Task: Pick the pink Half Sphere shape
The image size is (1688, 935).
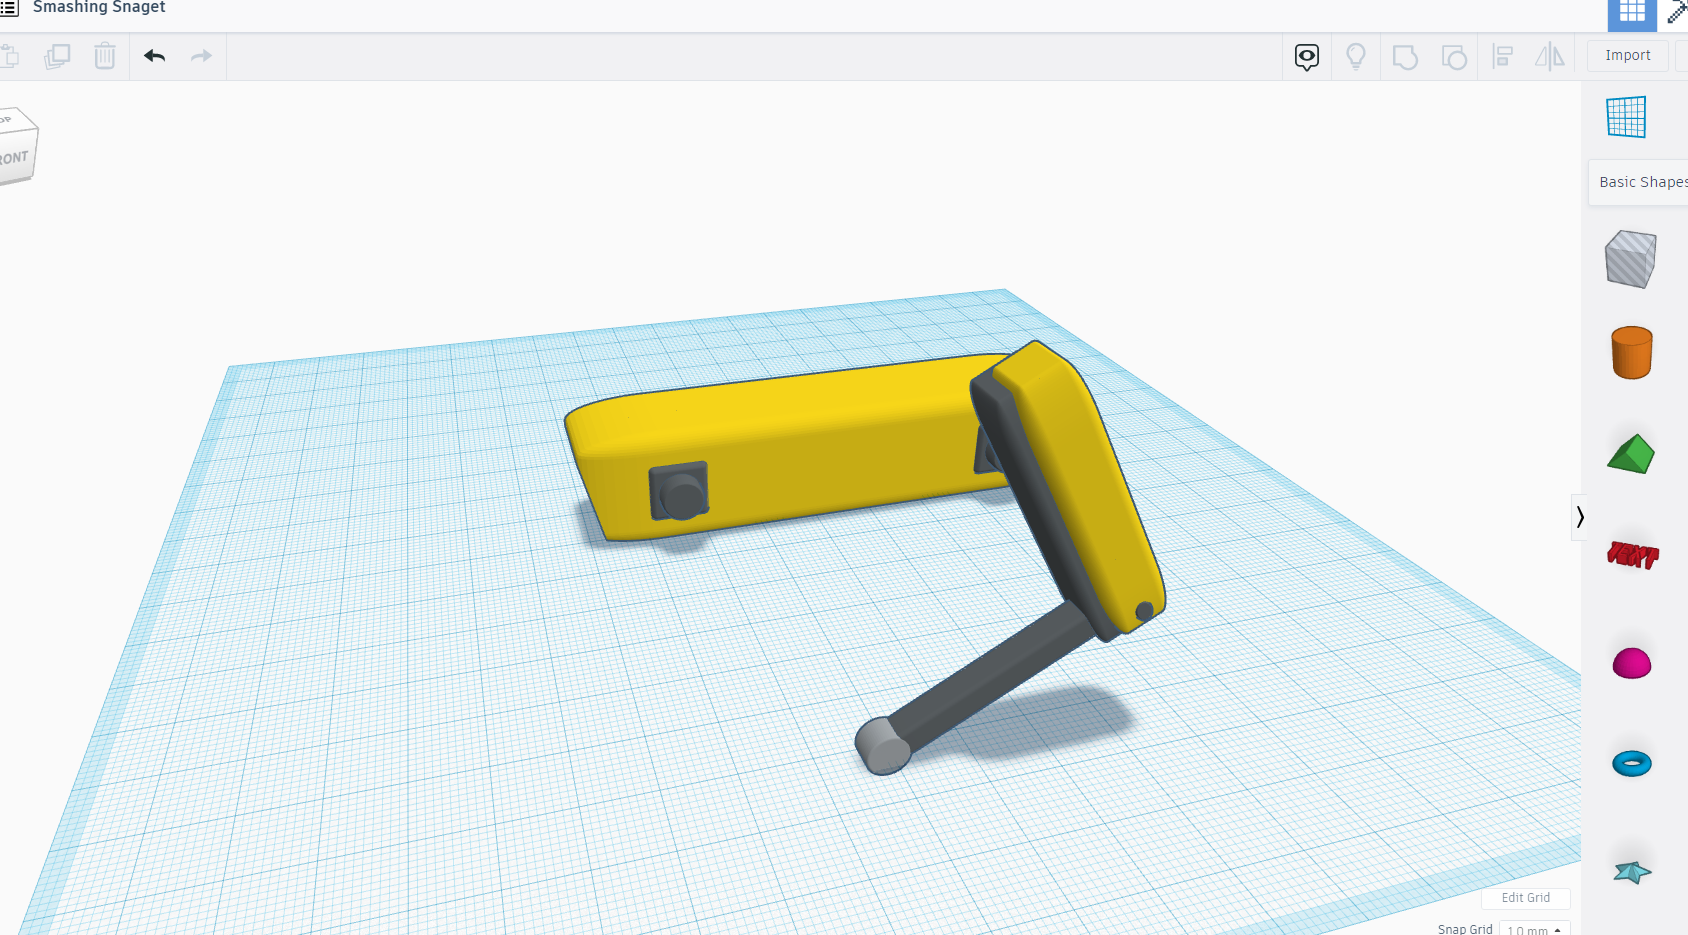Action: click(1632, 663)
